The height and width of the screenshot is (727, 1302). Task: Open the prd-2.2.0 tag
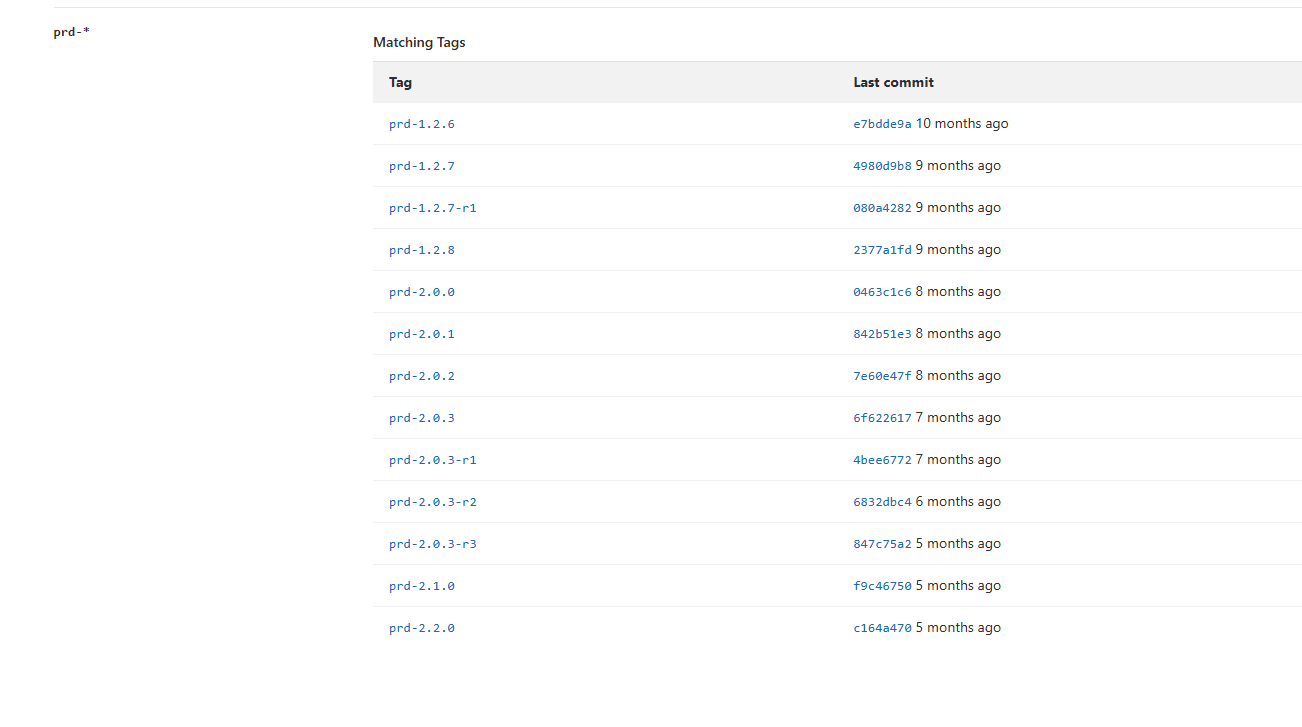[x=421, y=628]
